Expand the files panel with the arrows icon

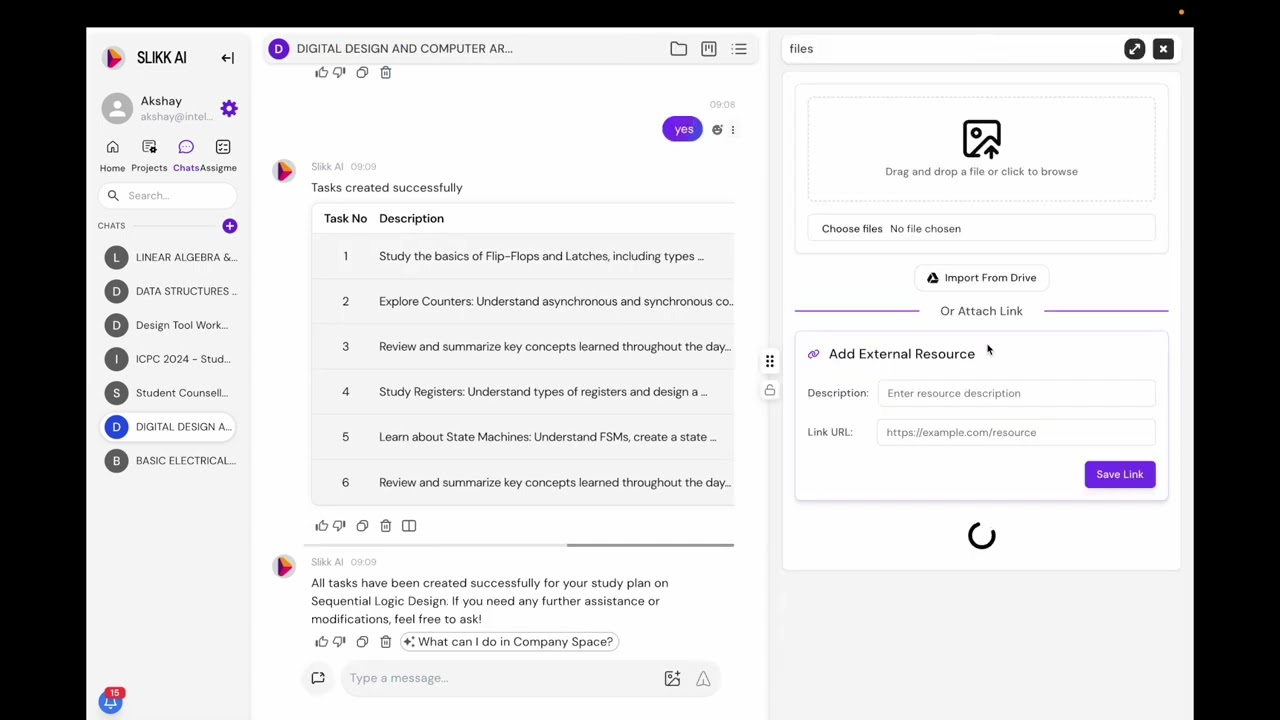(1134, 49)
